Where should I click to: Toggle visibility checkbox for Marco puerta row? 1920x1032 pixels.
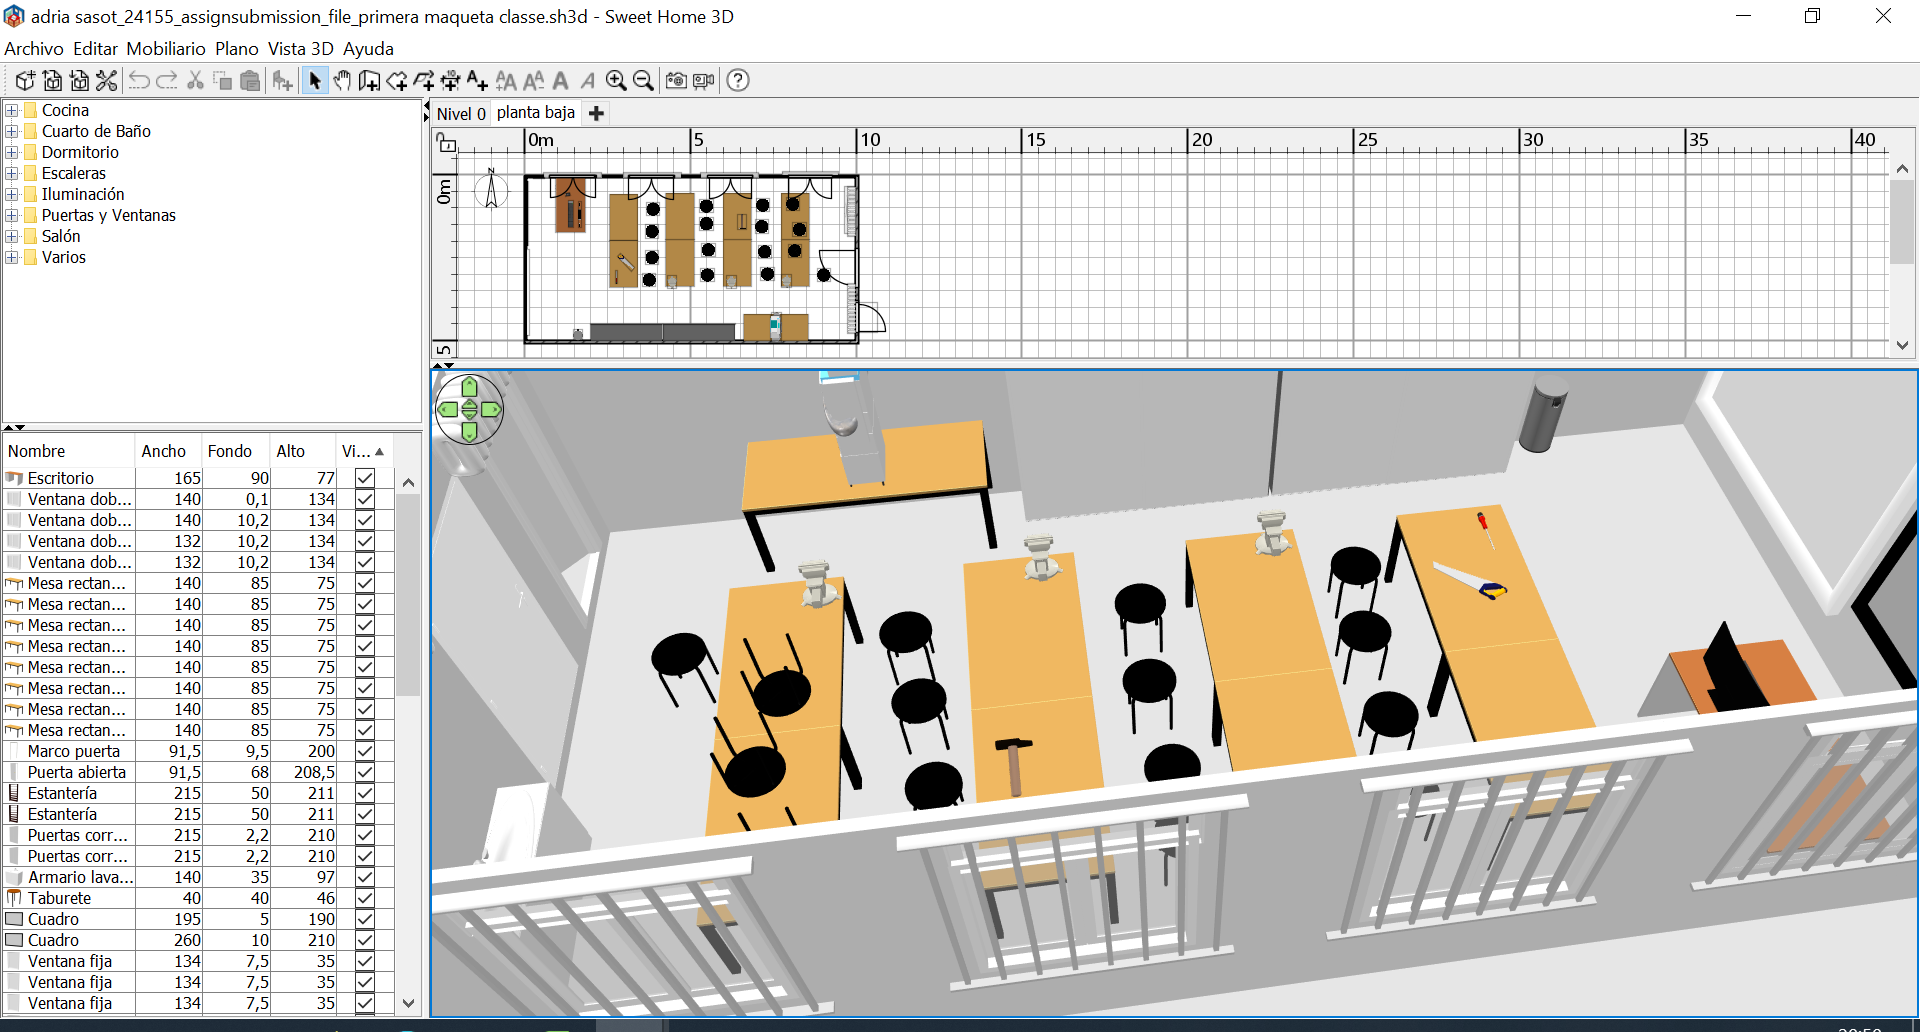365,751
